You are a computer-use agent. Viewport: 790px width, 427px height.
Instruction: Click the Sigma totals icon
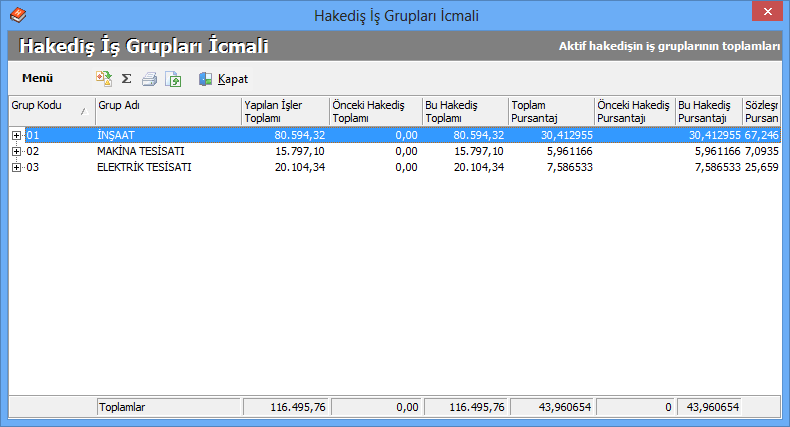(126, 78)
